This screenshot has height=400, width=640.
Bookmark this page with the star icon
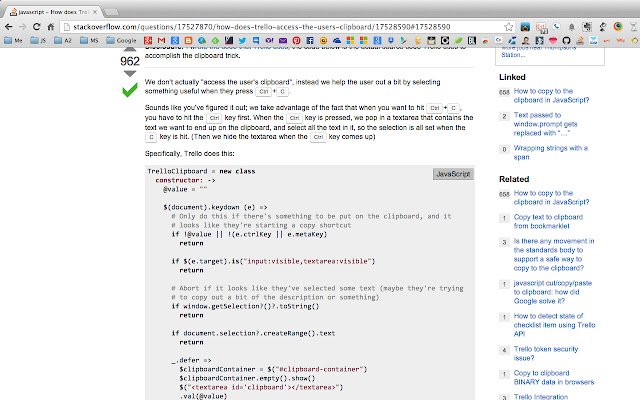pyautogui.click(x=509, y=27)
